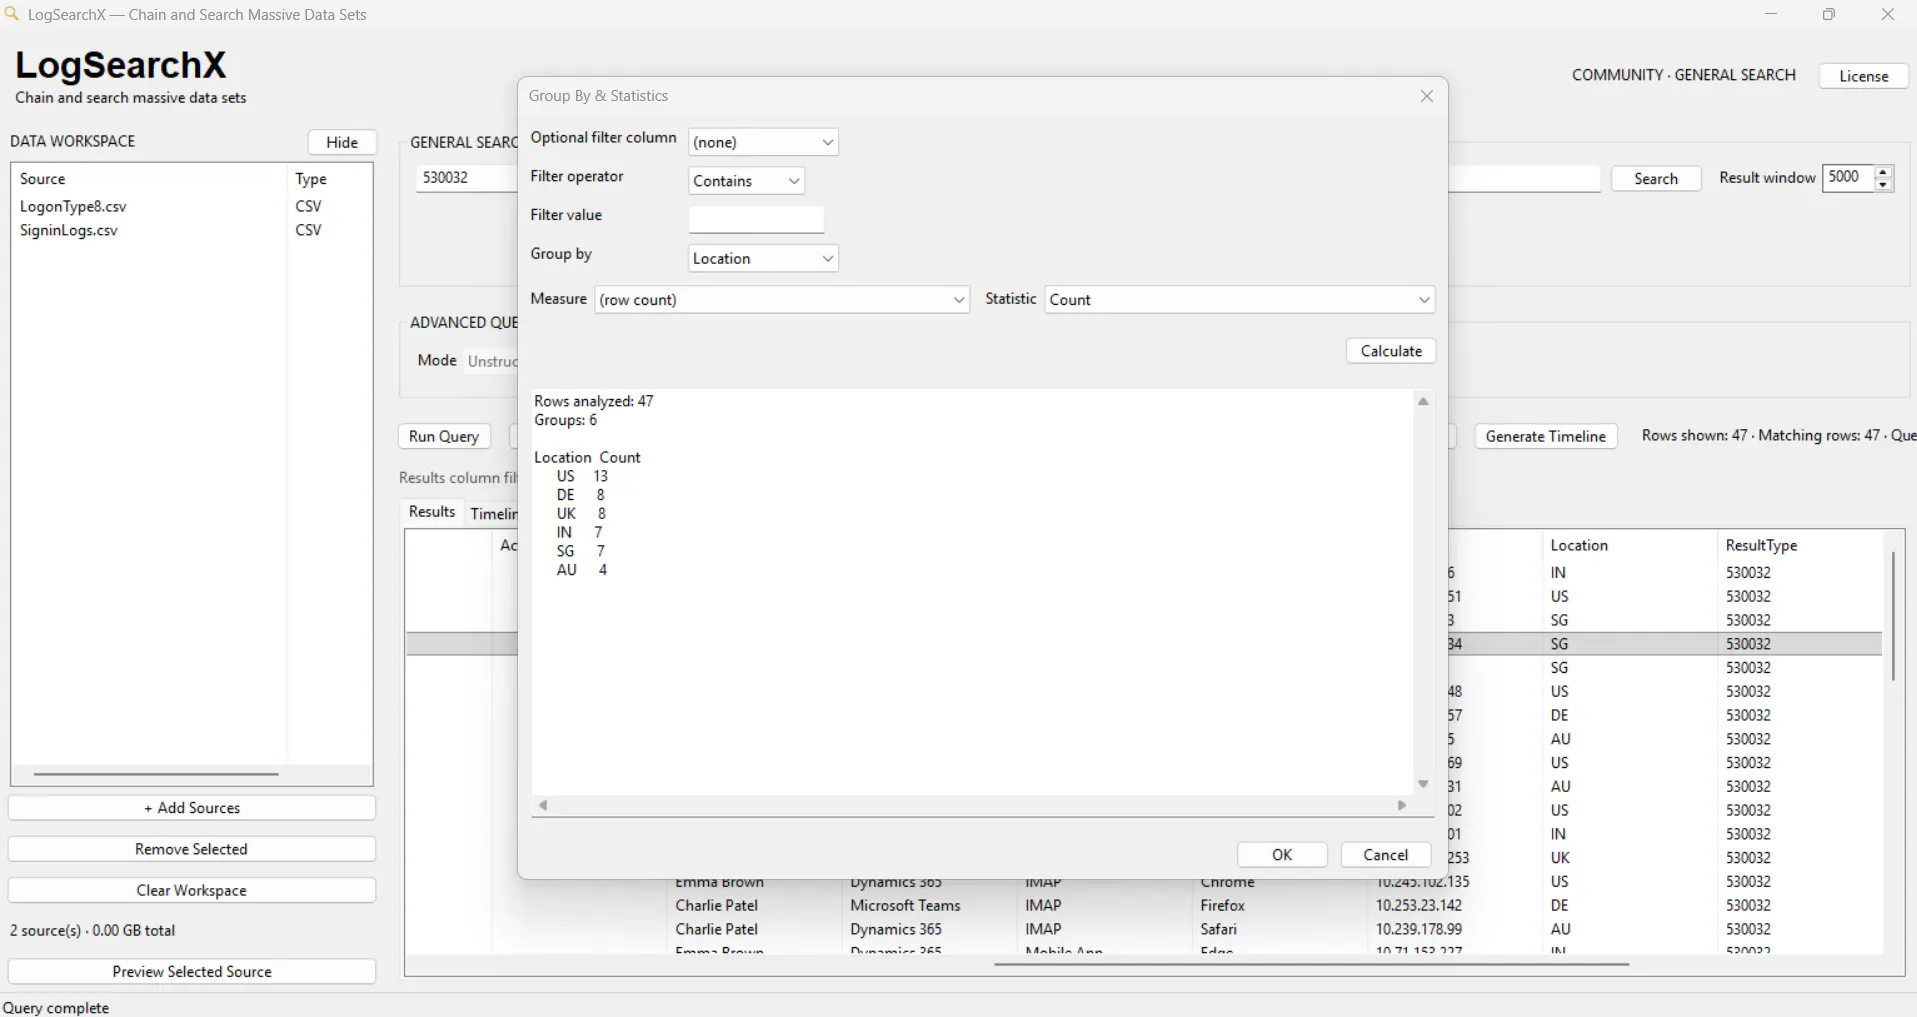Click the AU 4 line in statistics output
The image size is (1917, 1017).
pos(582,570)
